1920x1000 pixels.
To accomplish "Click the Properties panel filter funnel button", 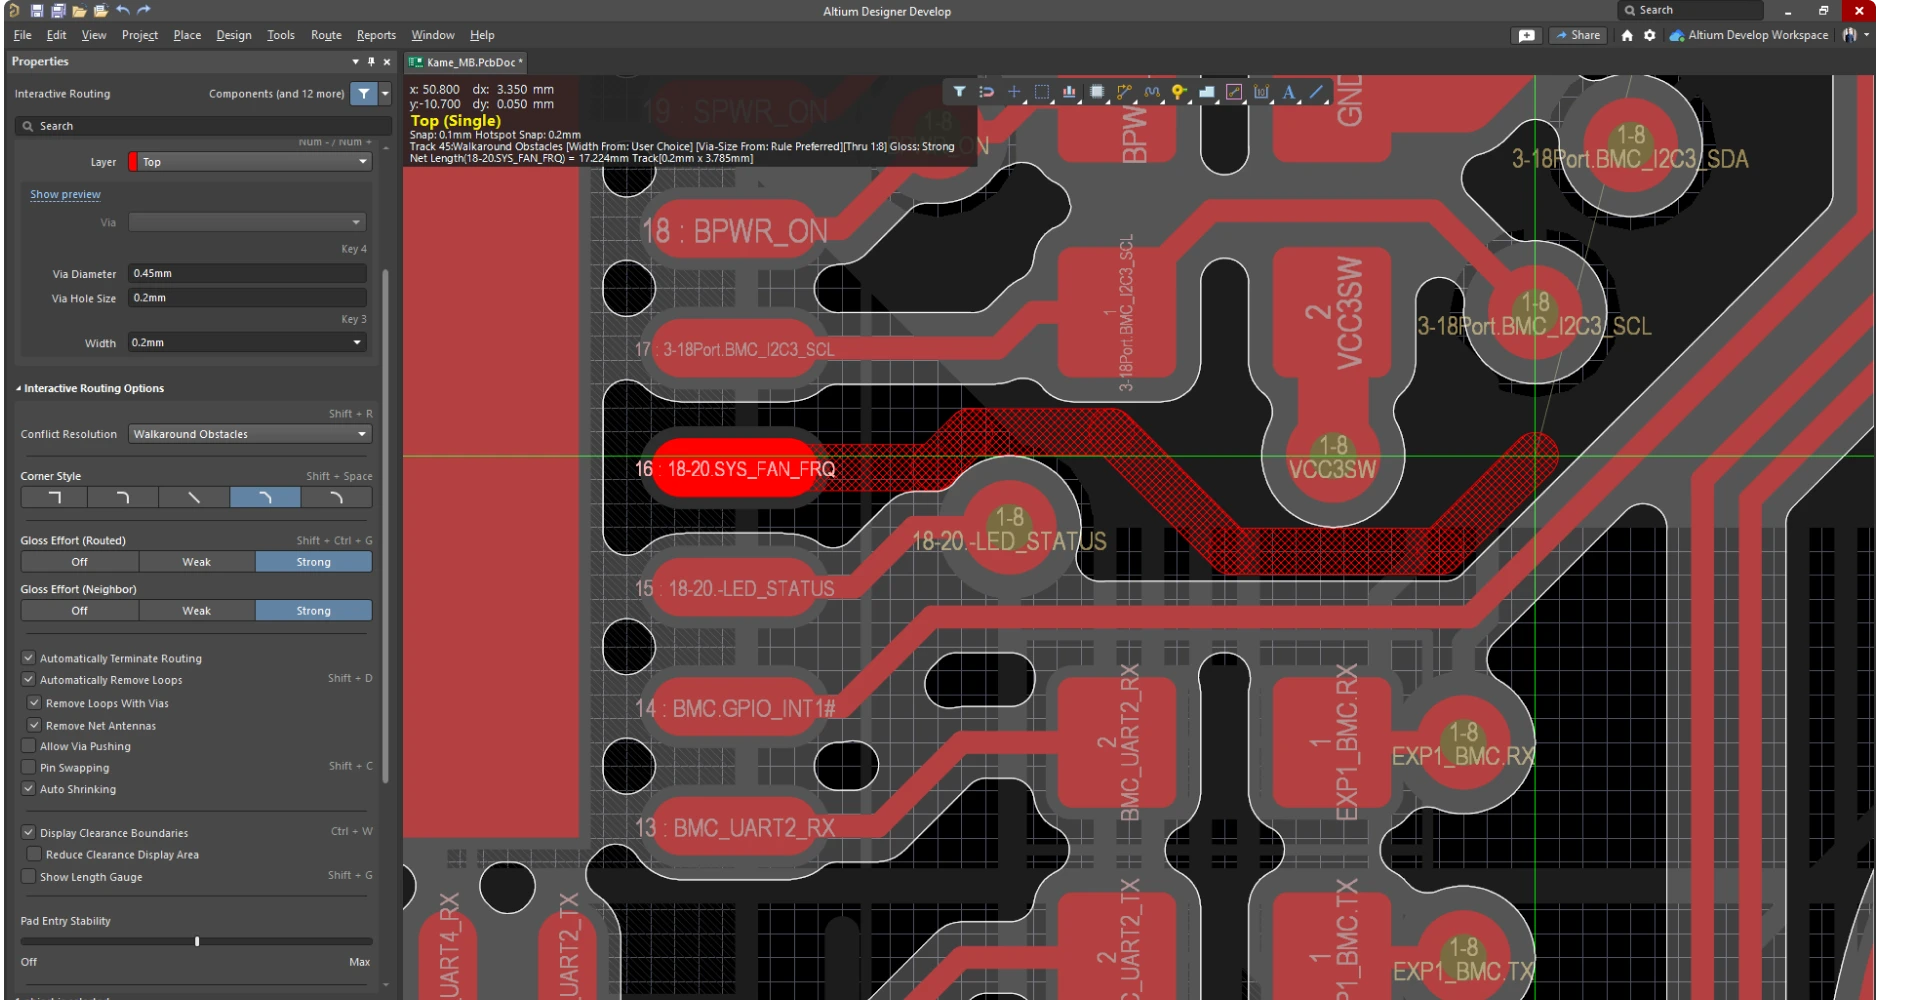I will [364, 94].
